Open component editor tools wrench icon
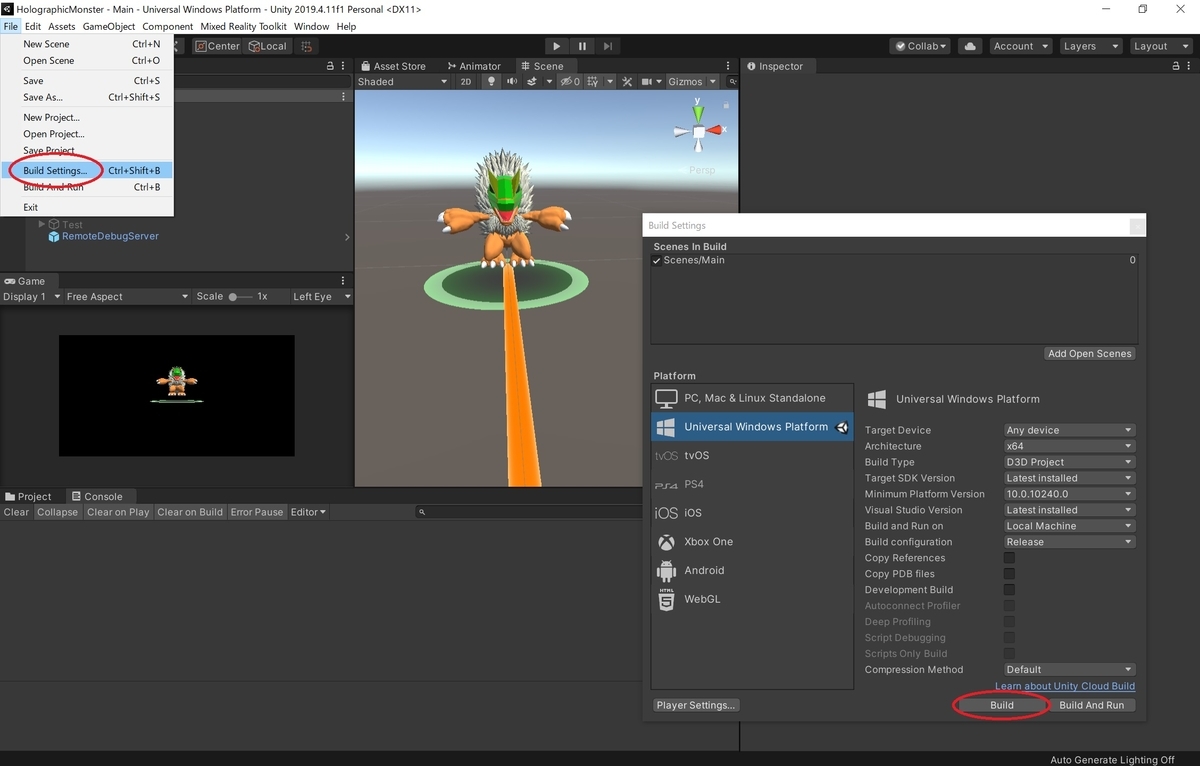 click(627, 82)
